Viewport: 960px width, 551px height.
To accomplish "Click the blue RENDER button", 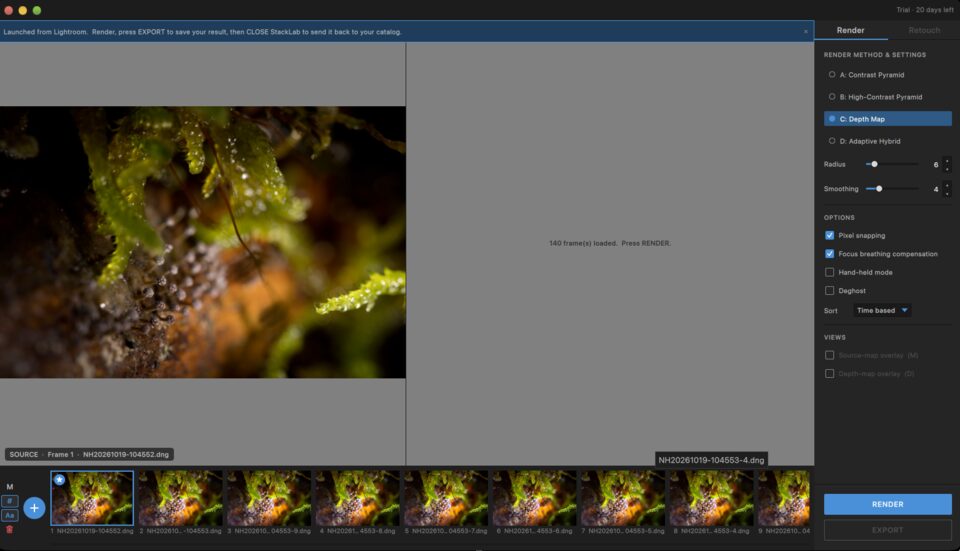I will [888, 504].
